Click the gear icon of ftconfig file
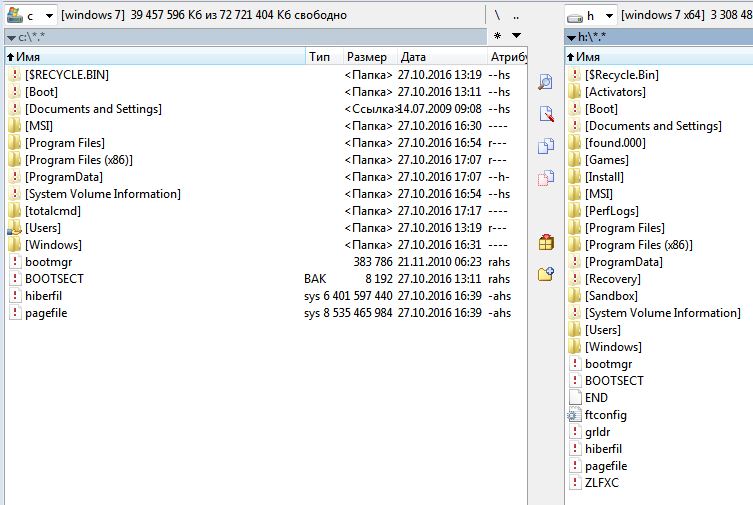 (574, 415)
